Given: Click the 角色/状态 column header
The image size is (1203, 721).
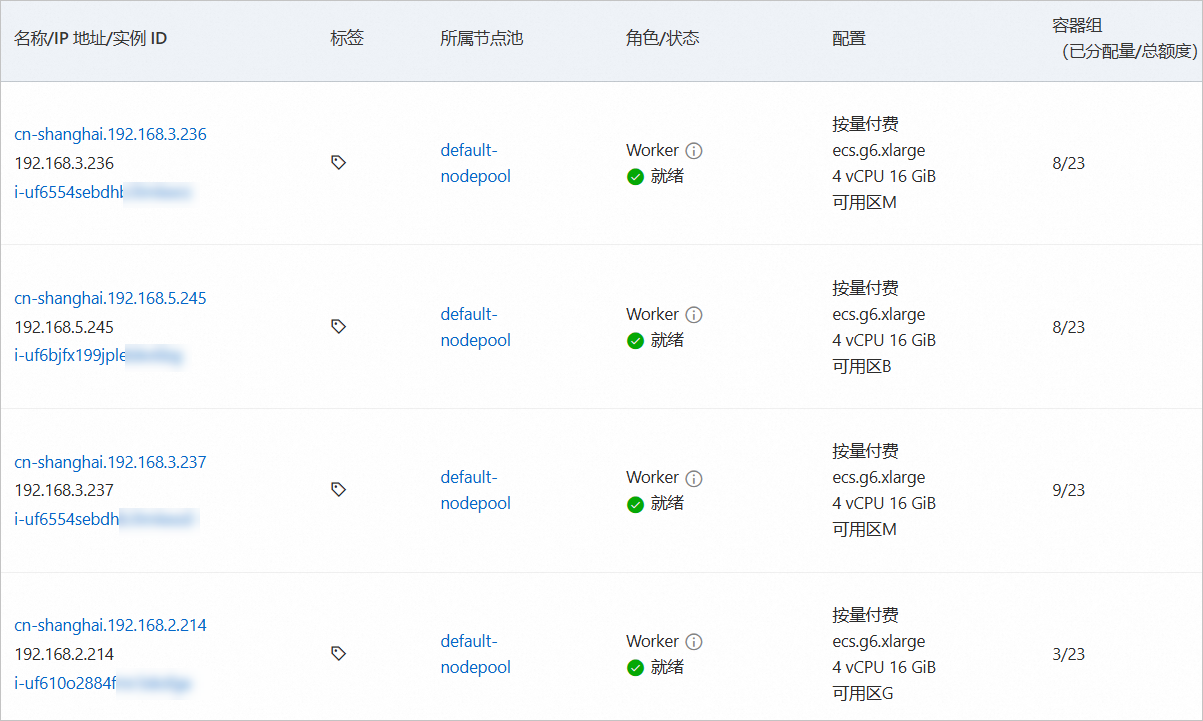Looking at the screenshot, I should (x=663, y=39).
